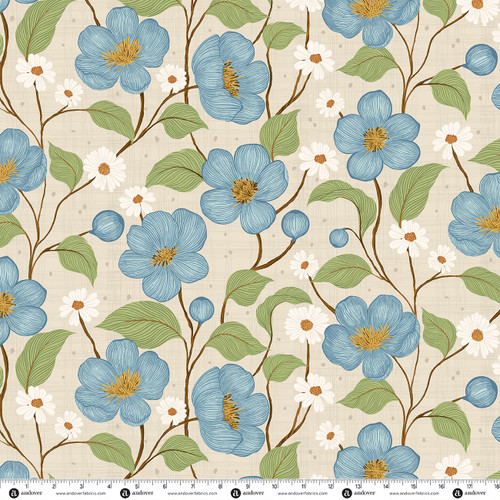Click the leftmost andover circular logo

13,493
